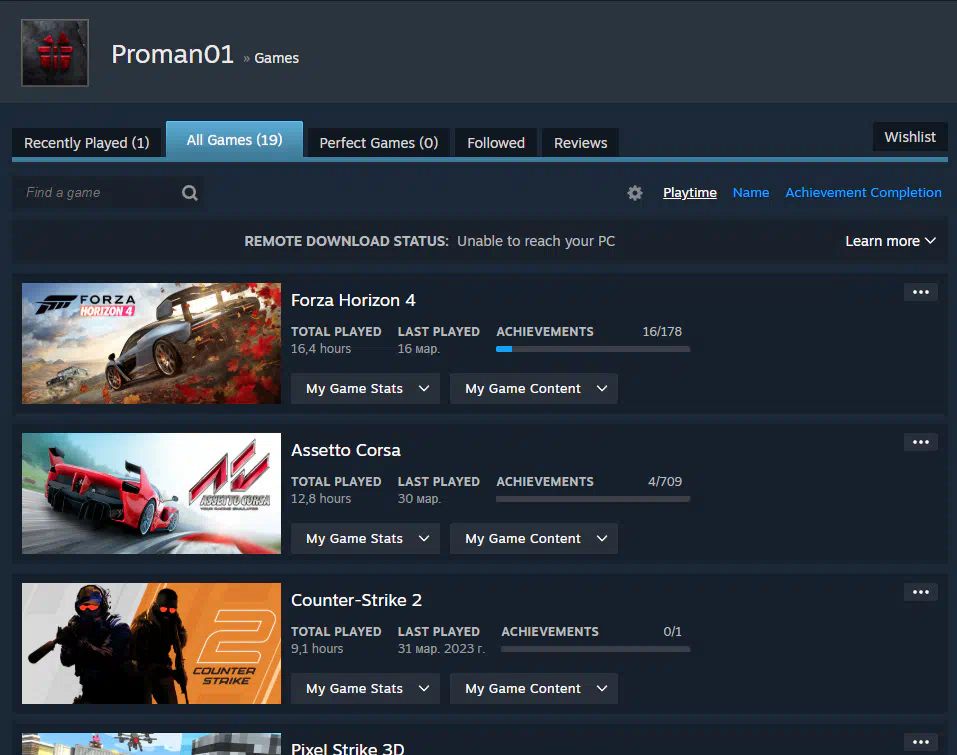
Task: Click the 16,4 hours total played value
Action: 321,349
